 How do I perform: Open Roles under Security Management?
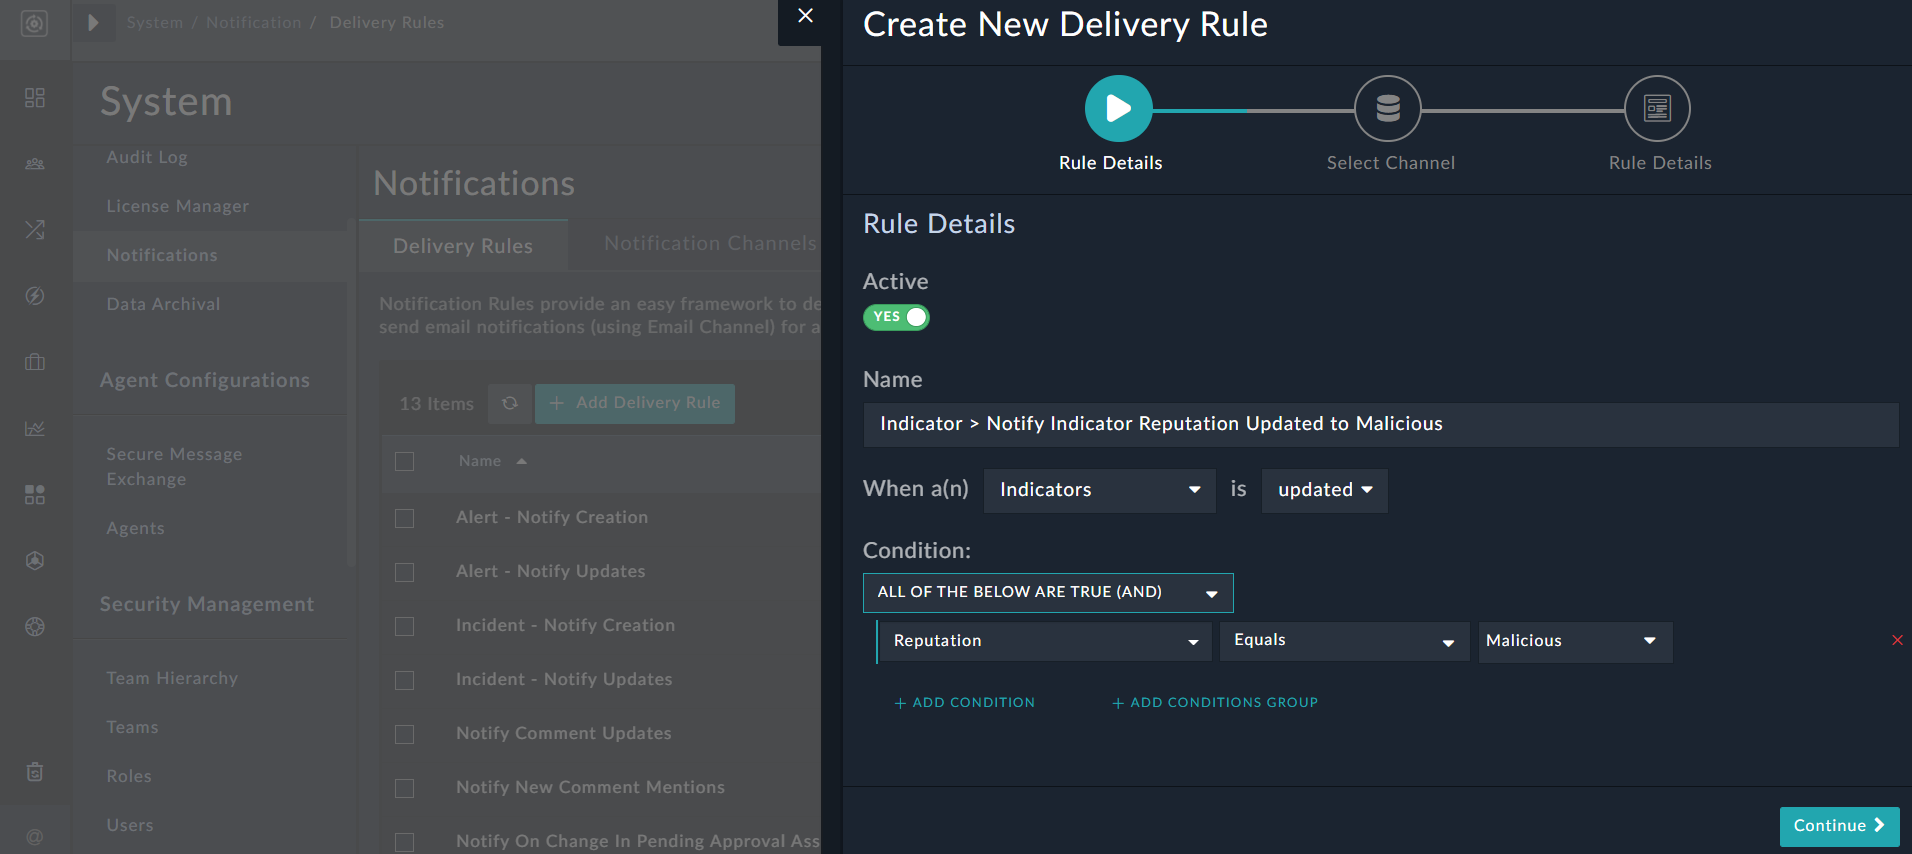click(x=129, y=776)
